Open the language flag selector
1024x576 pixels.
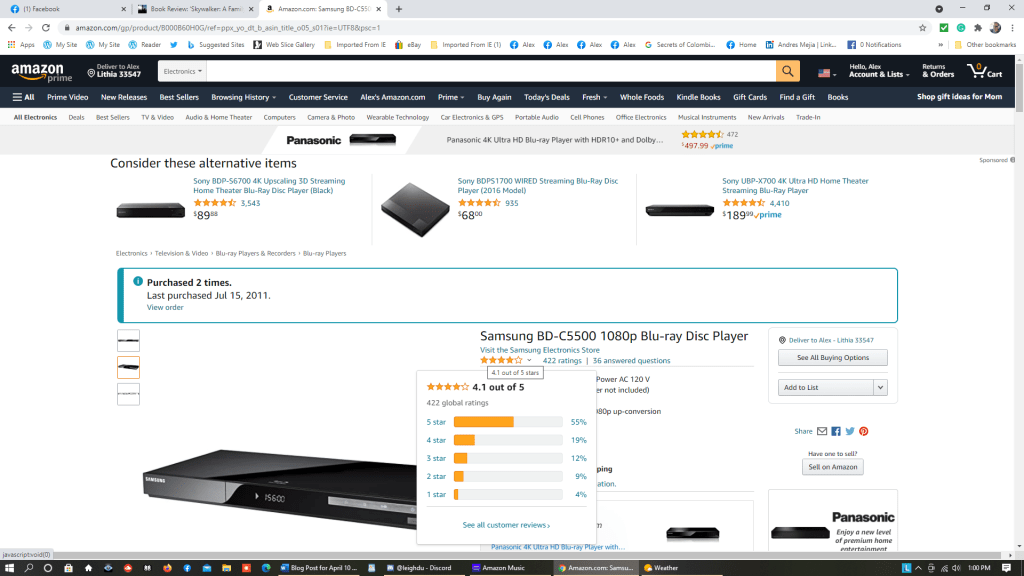point(827,73)
